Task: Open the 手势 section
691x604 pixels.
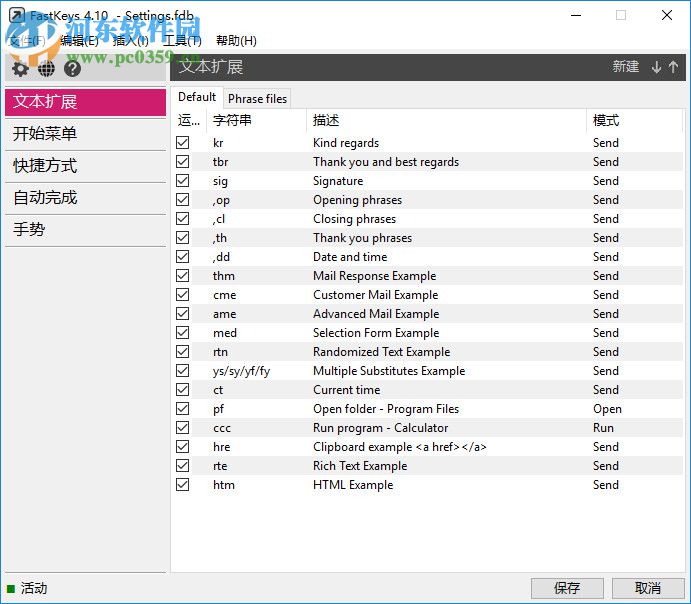Action: (85, 230)
